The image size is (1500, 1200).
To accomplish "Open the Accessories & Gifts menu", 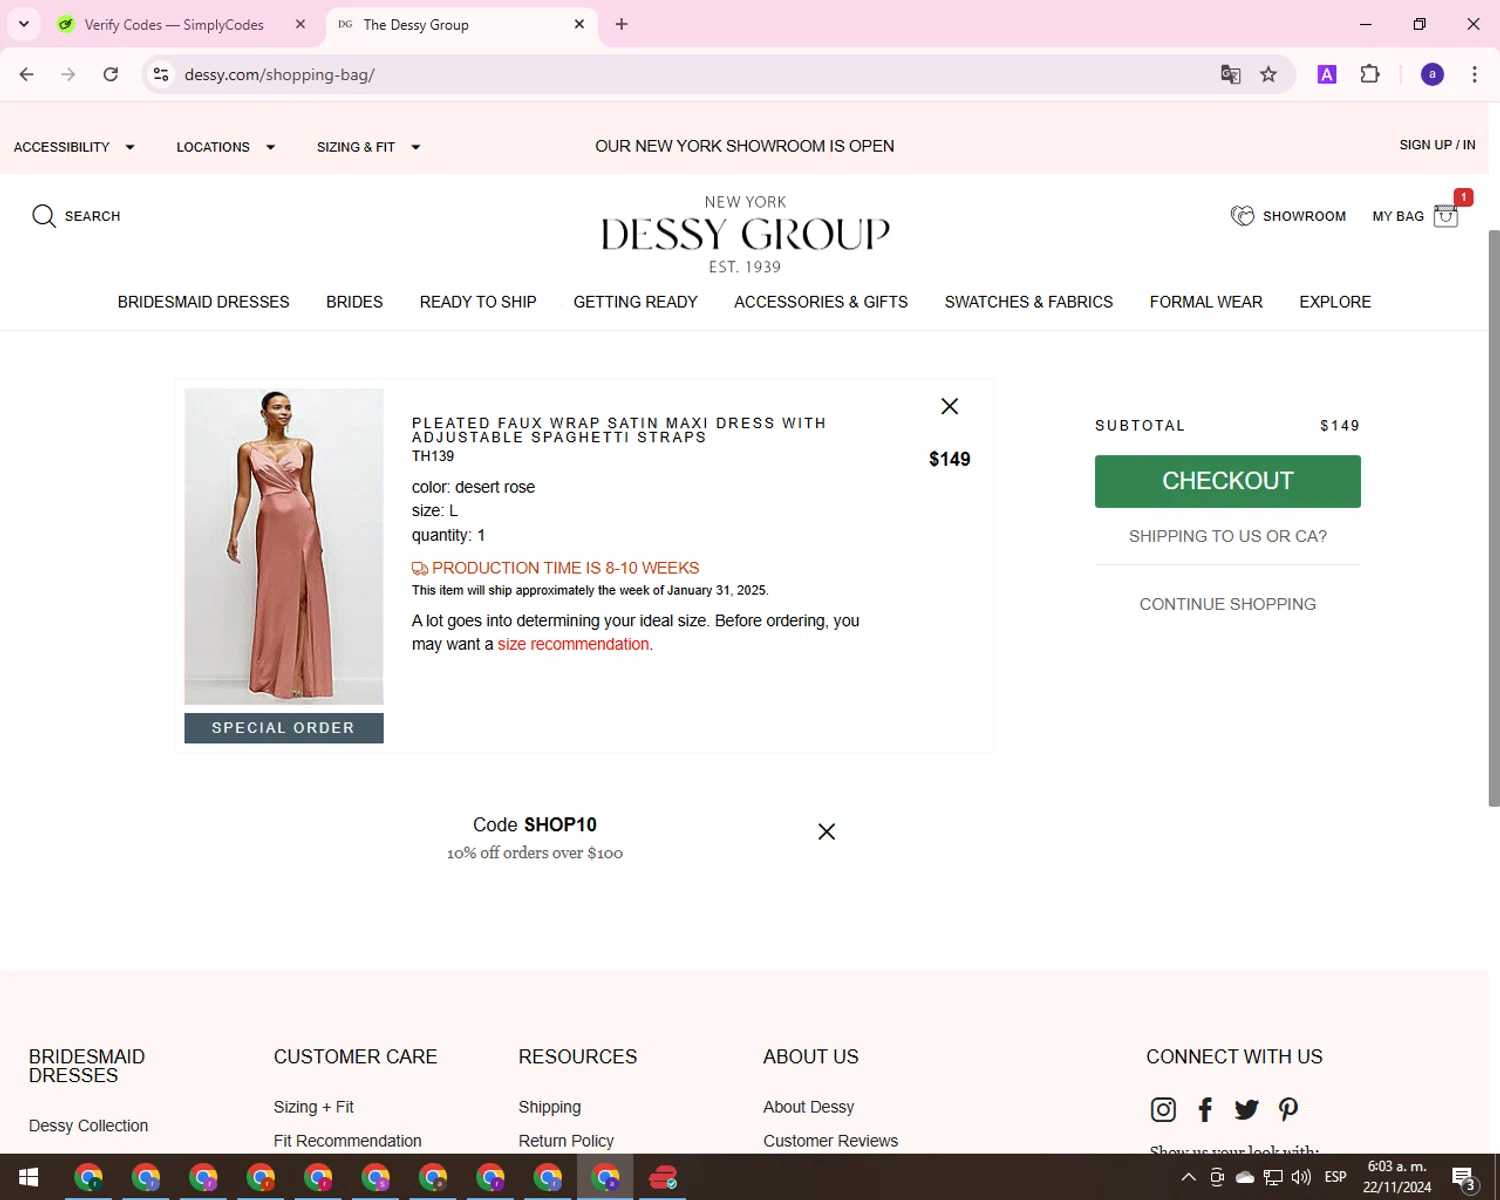I will (821, 302).
